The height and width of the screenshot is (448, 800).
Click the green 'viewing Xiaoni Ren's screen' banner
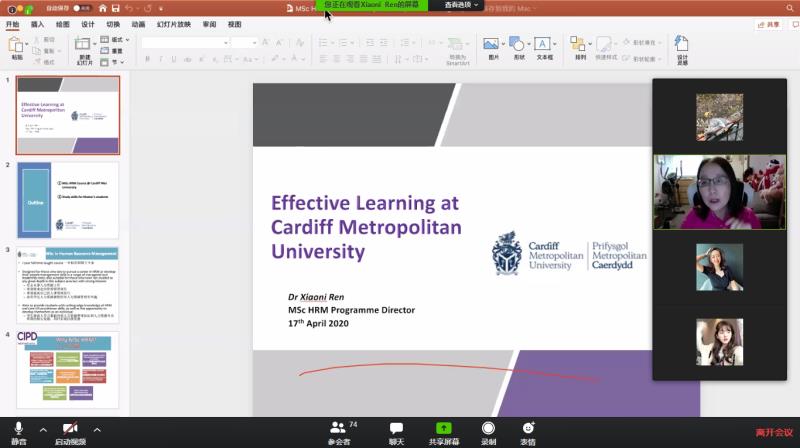372,5
